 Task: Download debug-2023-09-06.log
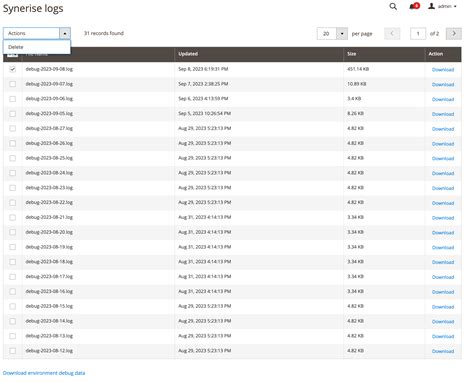coord(443,99)
